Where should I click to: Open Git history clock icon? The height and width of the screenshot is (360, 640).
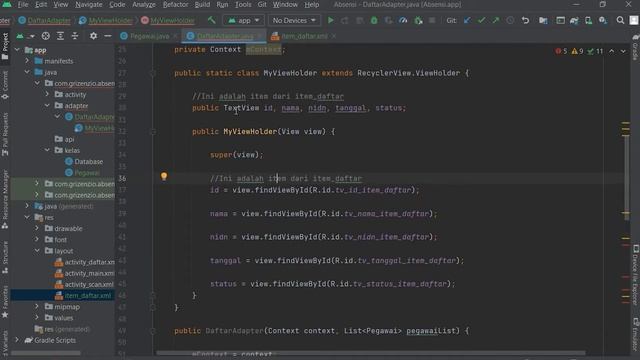510,20
